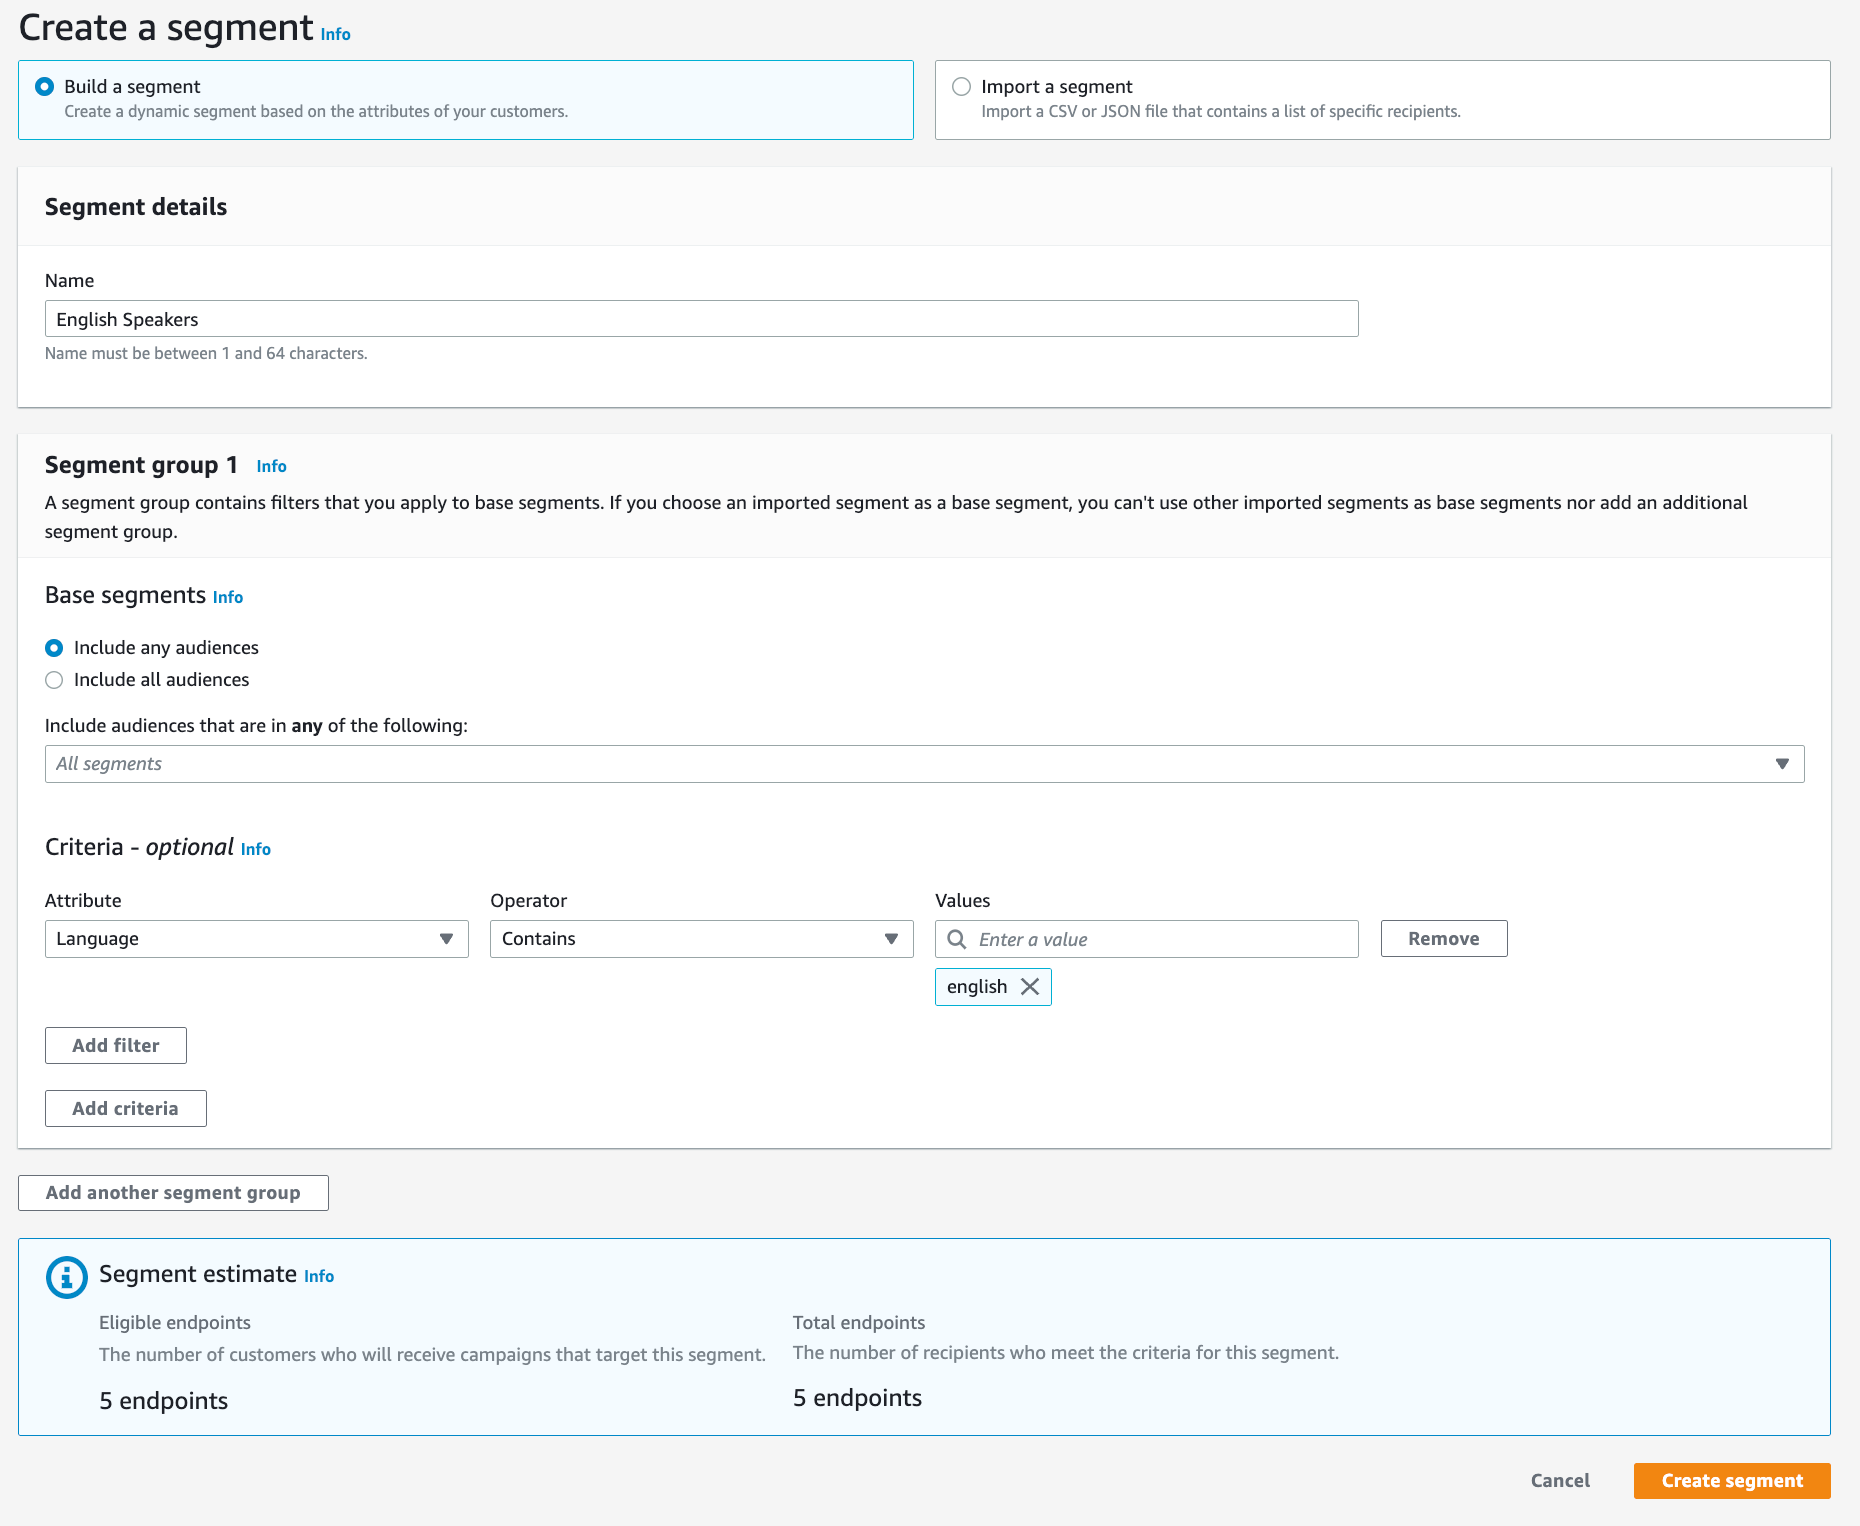Click Cancel at the bottom

pyautogui.click(x=1559, y=1480)
